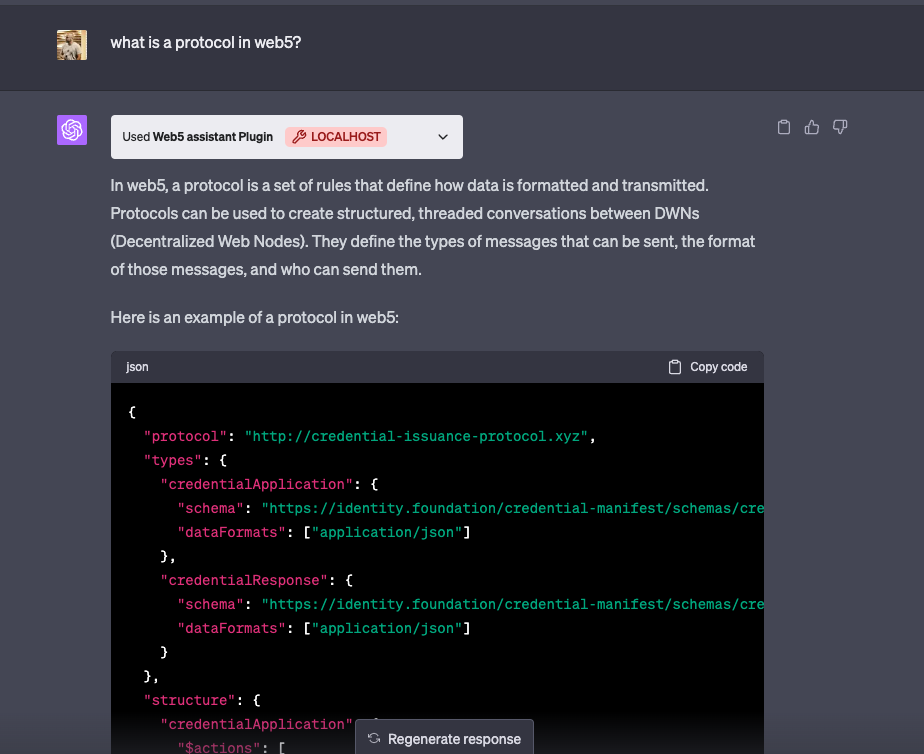This screenshot has height=754, width=924.
Task: Select the json label on the code block header
Action: coord(137,366)
